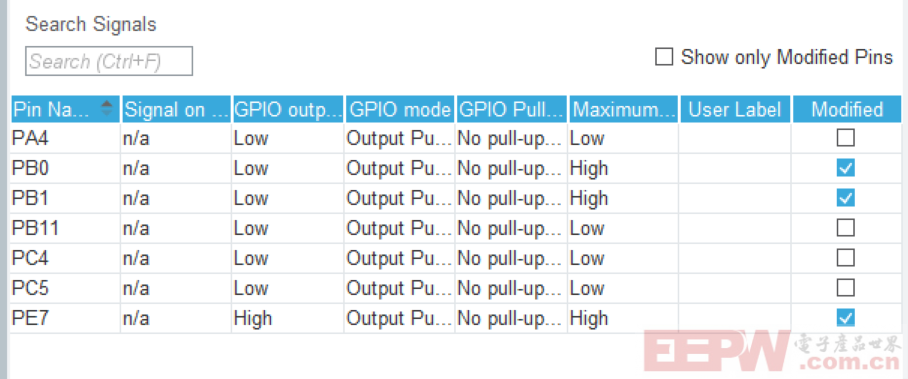Tick the Modified checkbox for PA4

click(x=845, y=138)
